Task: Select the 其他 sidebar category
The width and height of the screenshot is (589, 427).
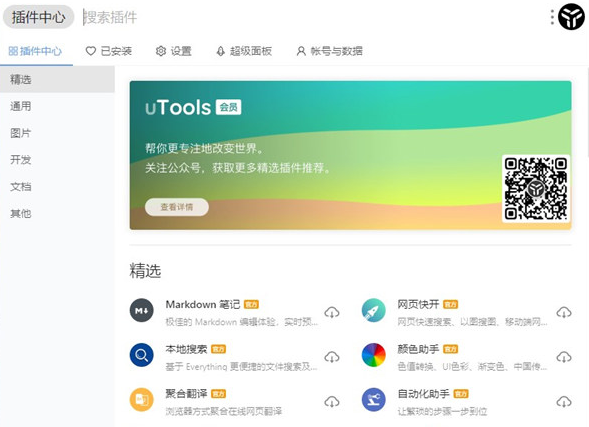Action: [57, 213]
